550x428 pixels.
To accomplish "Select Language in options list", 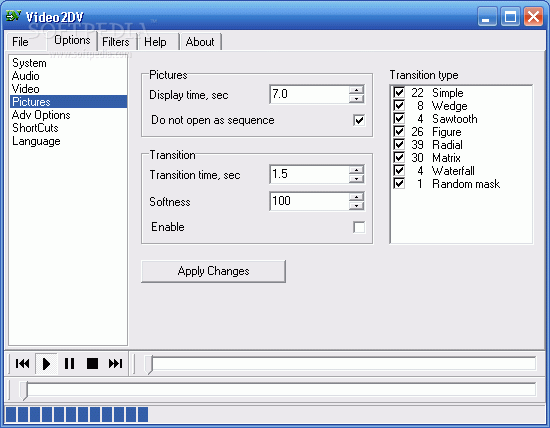I will point(68,141).
